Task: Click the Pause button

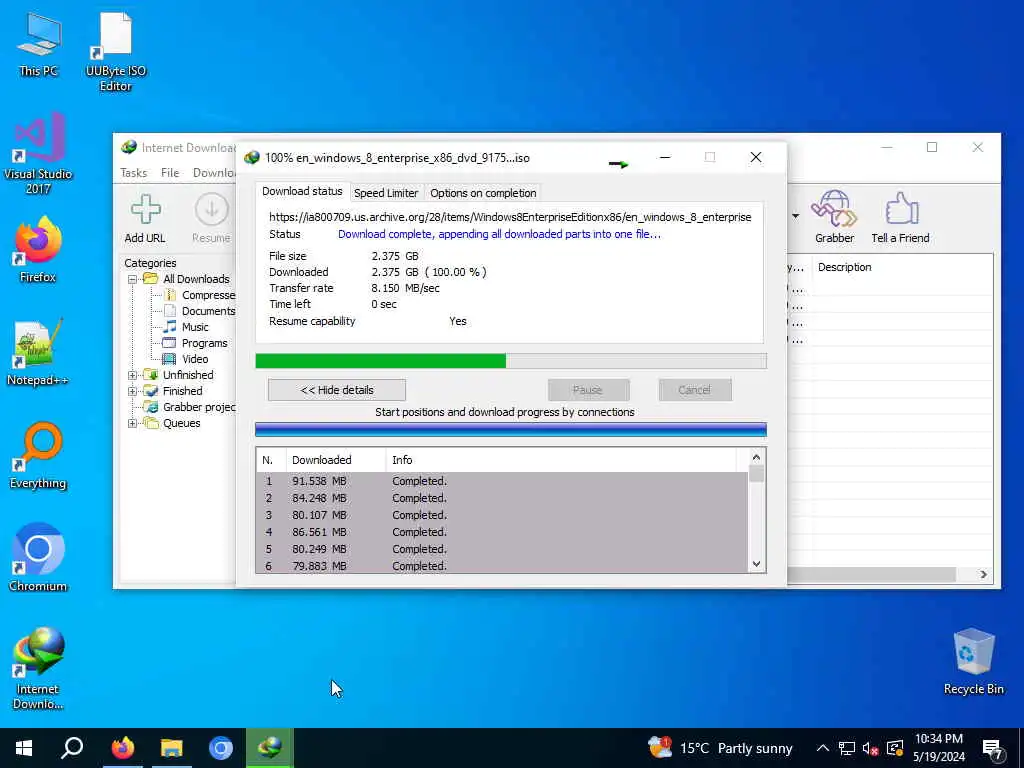Action: (588, 390)
